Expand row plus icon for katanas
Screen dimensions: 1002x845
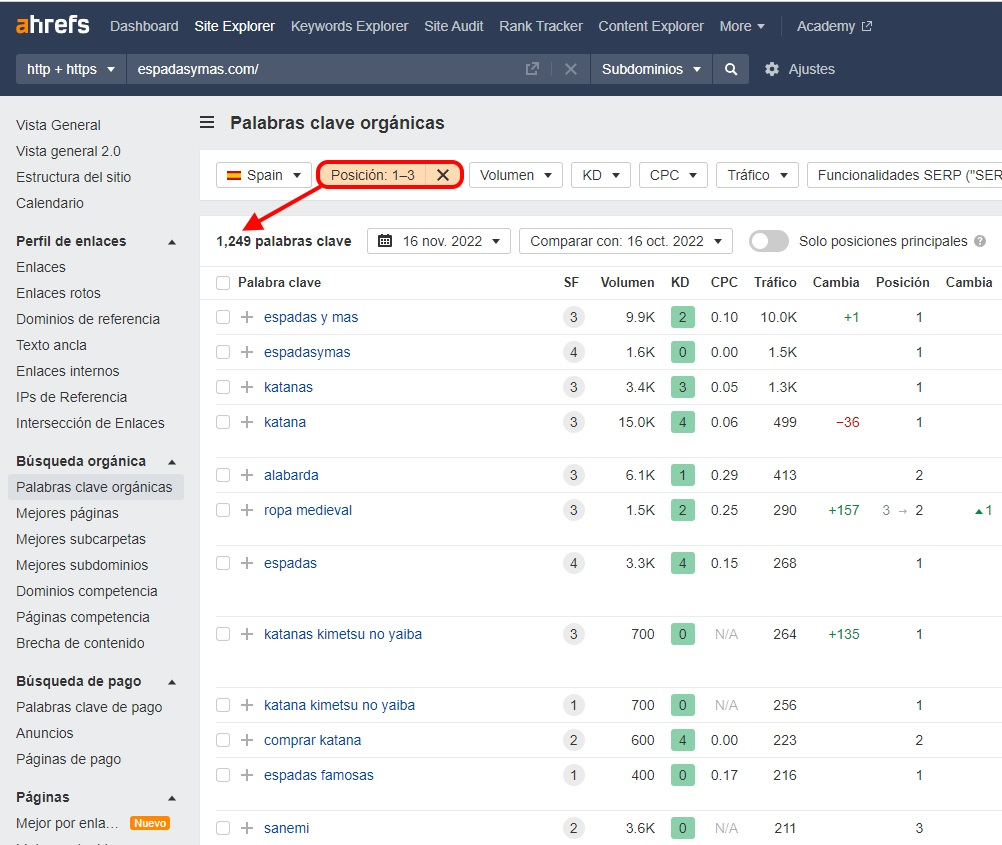(x=247, y=387)
